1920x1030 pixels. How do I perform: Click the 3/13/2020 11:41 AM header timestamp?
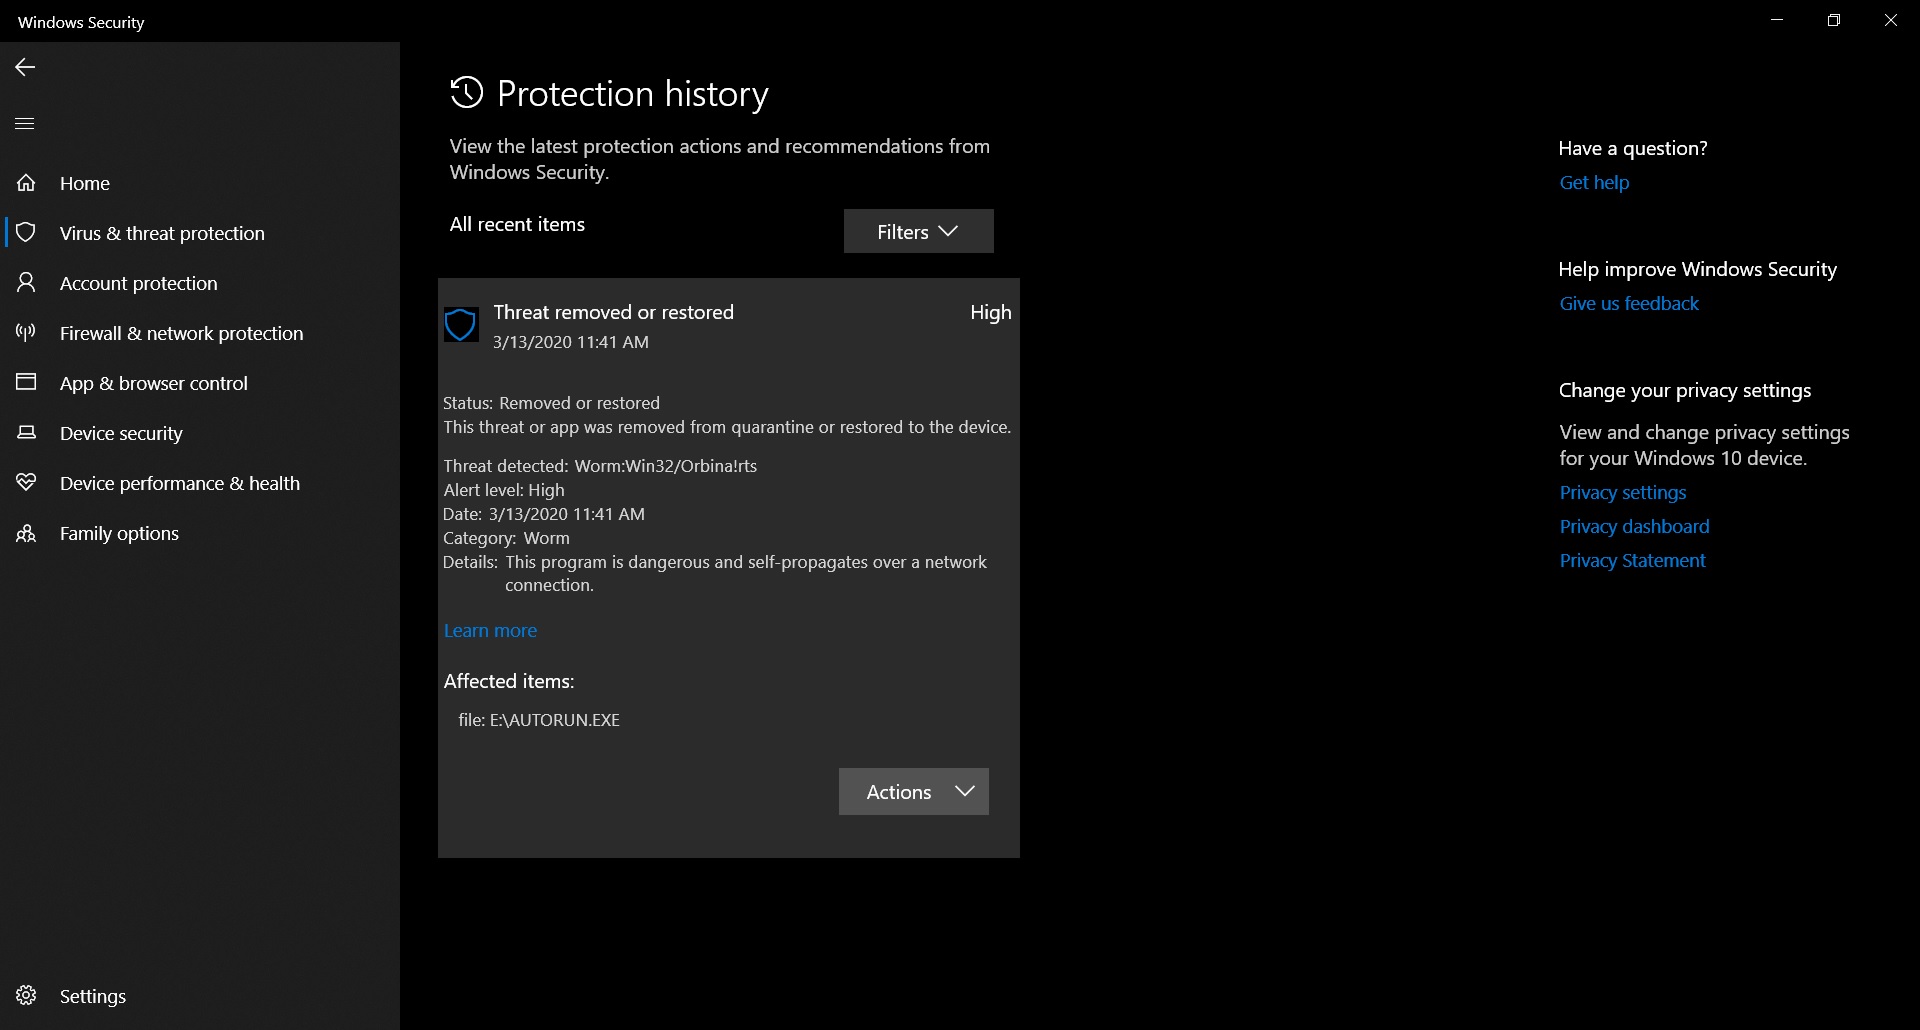570,342
